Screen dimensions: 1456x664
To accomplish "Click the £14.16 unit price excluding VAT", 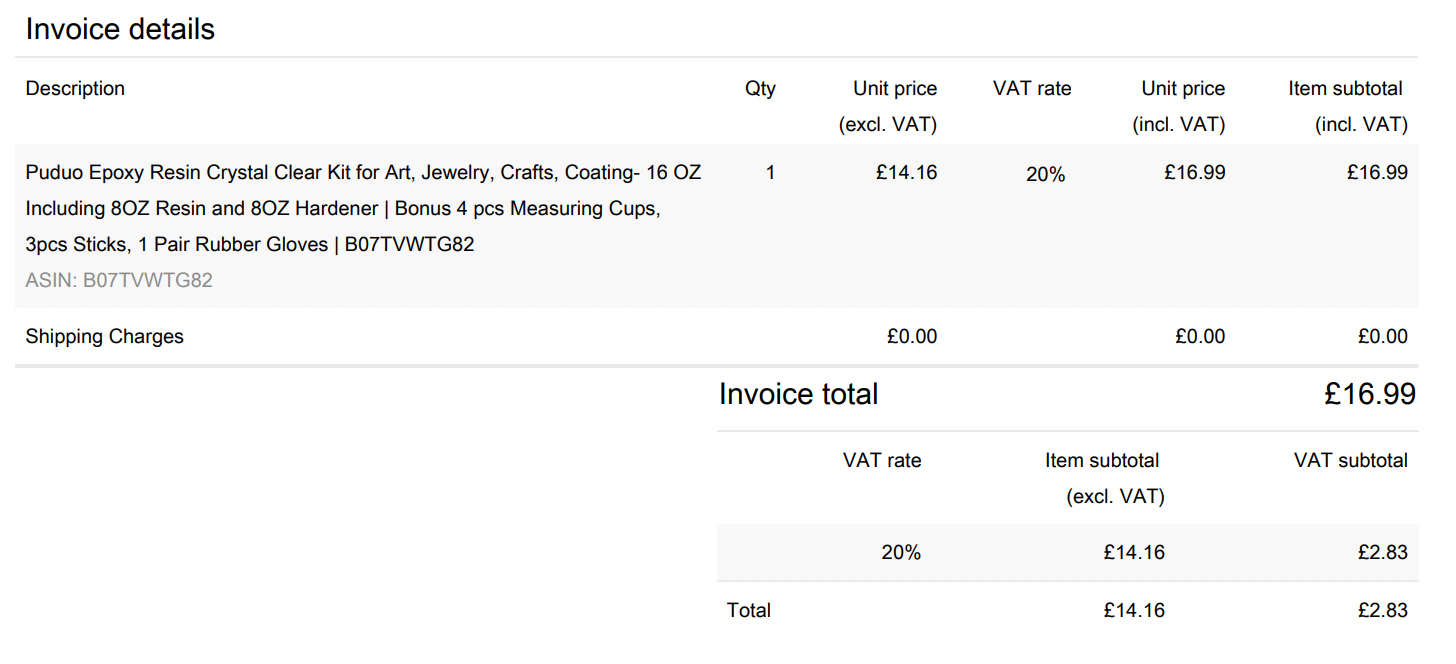I will point(906,172).
